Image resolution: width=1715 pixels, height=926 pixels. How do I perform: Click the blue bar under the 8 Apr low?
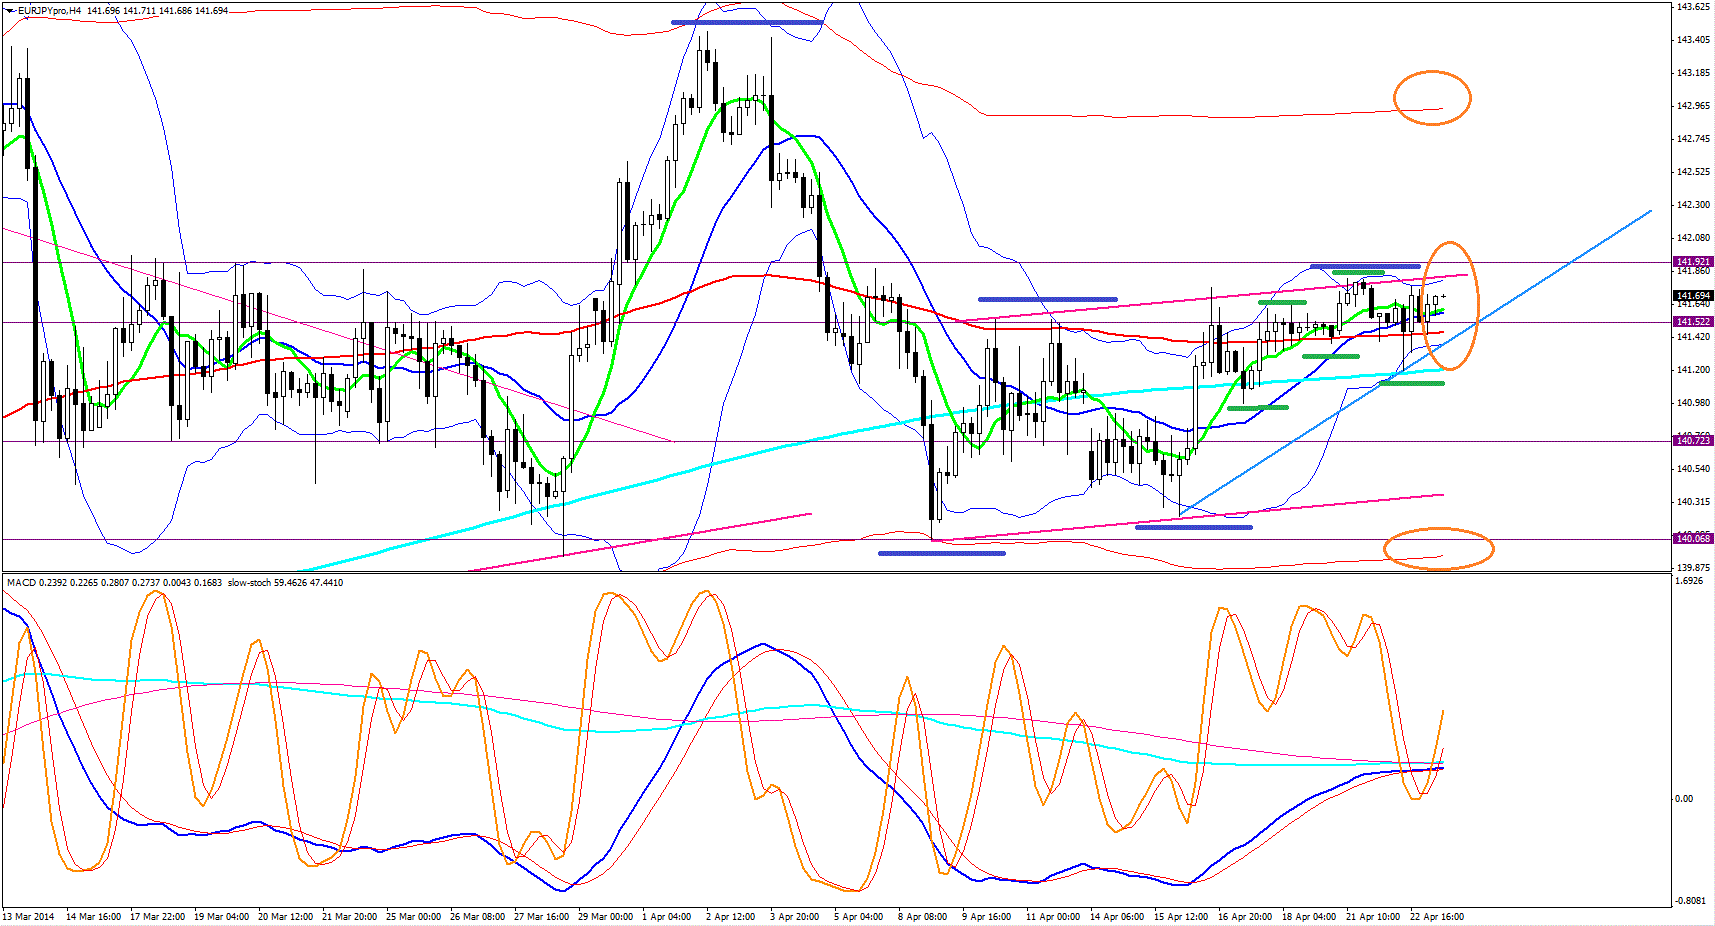tap(941, 553)
